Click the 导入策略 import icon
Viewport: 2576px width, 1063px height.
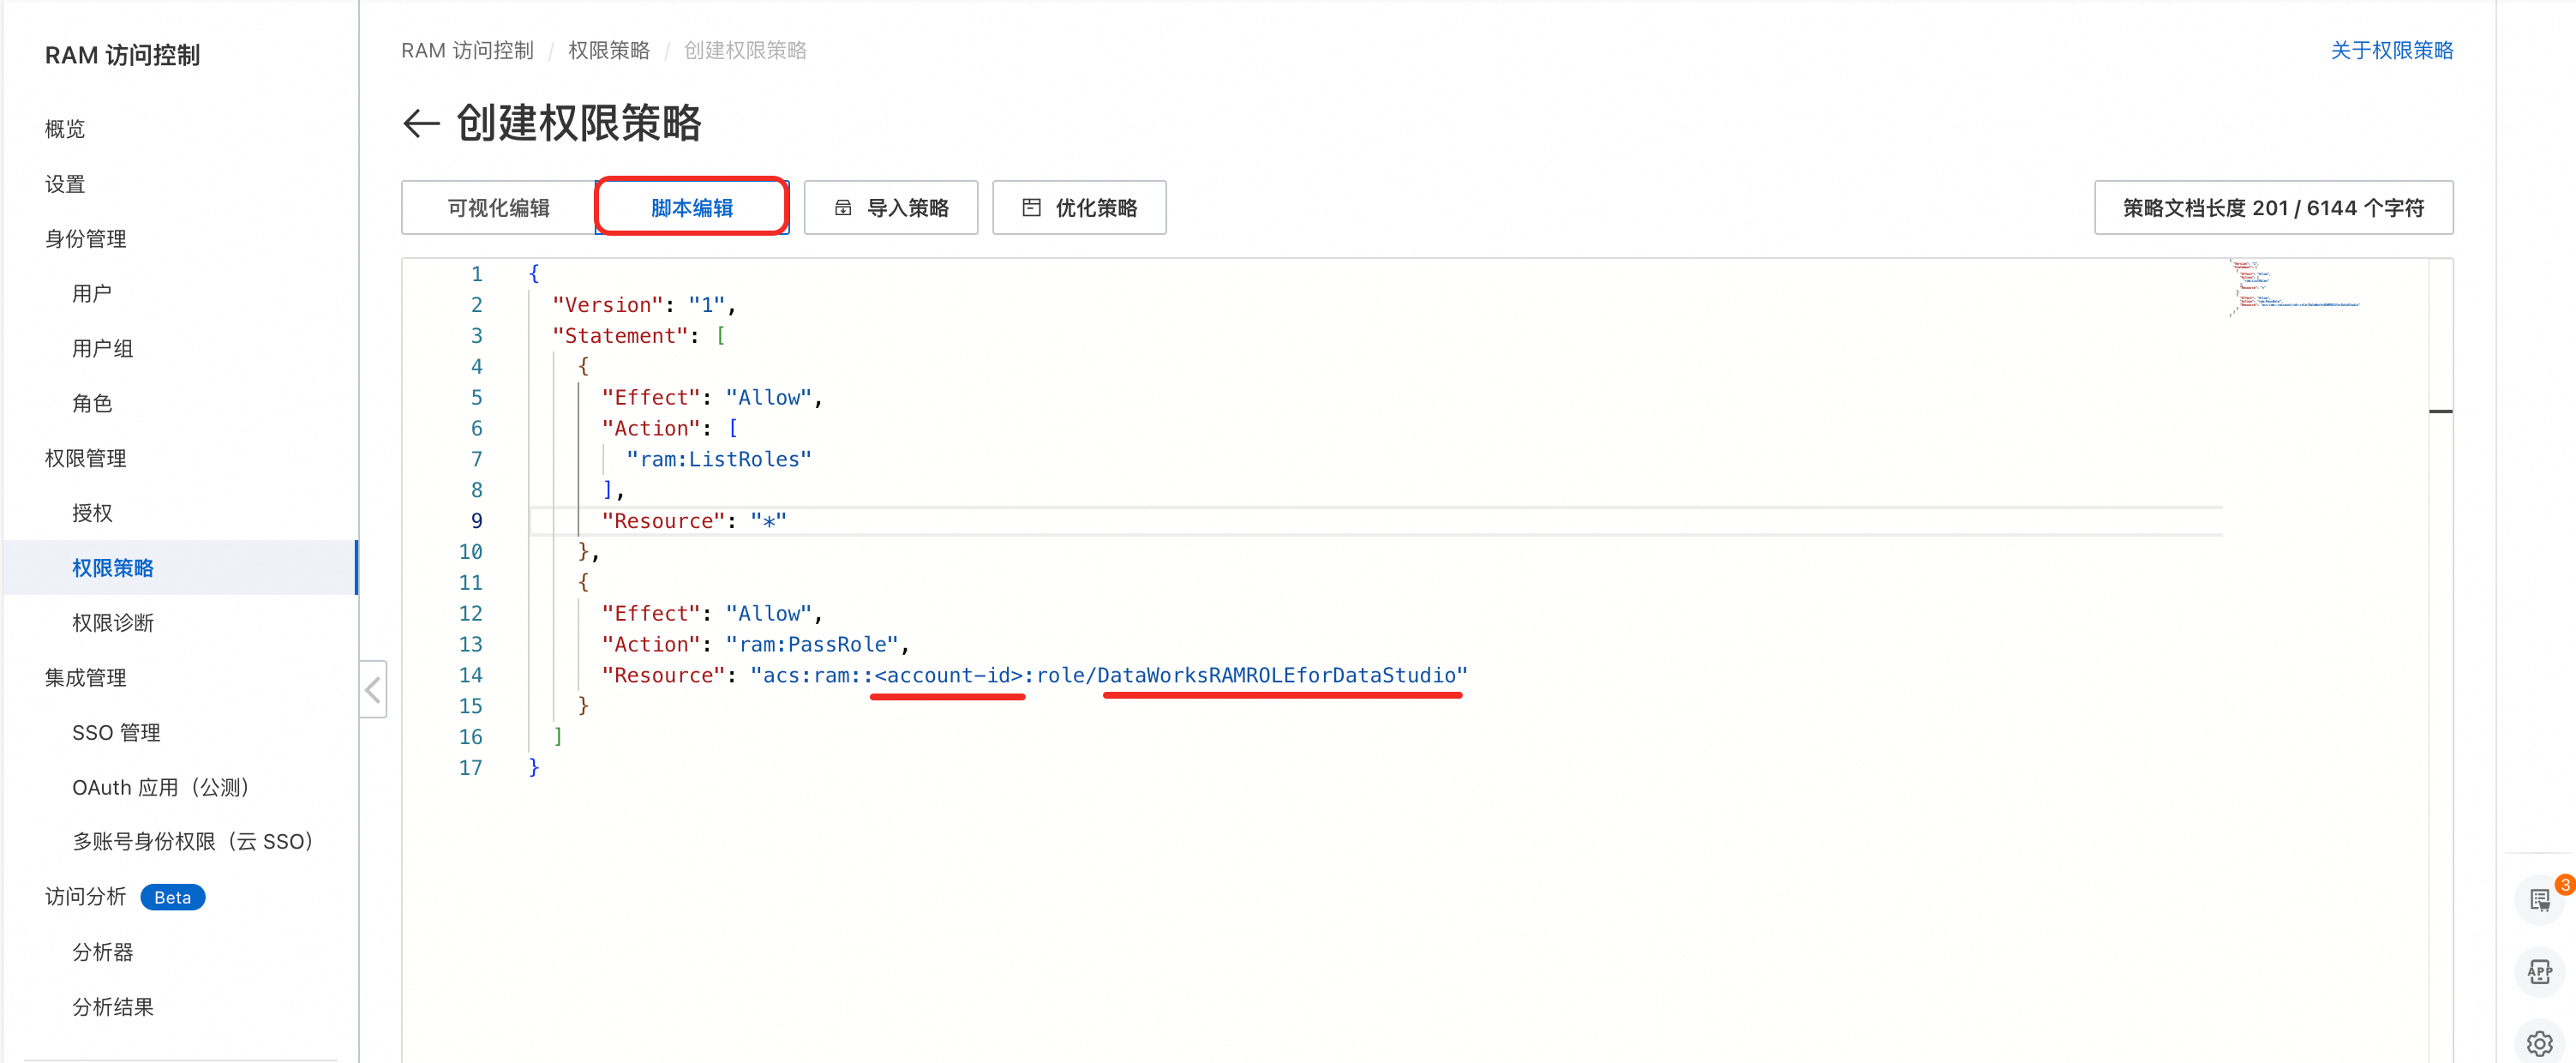[843, 208]
